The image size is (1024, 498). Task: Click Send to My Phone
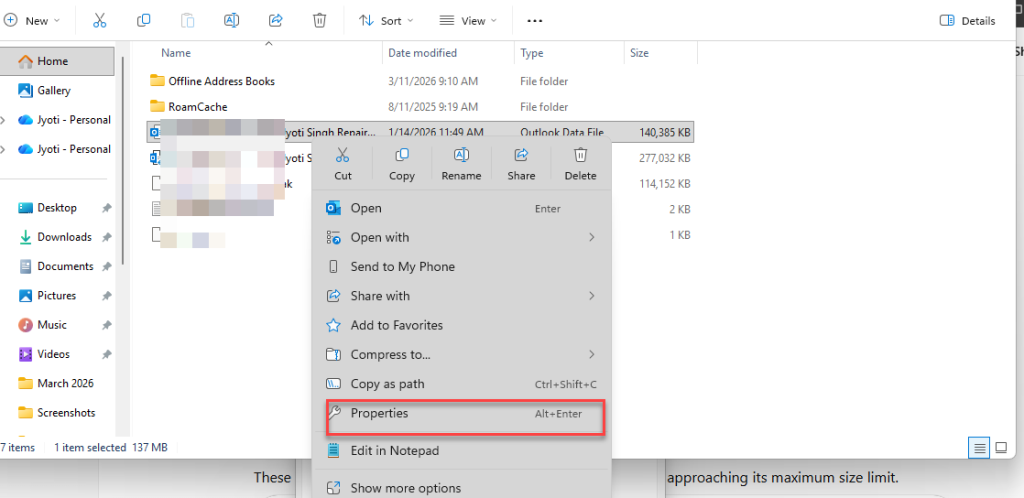462,267
